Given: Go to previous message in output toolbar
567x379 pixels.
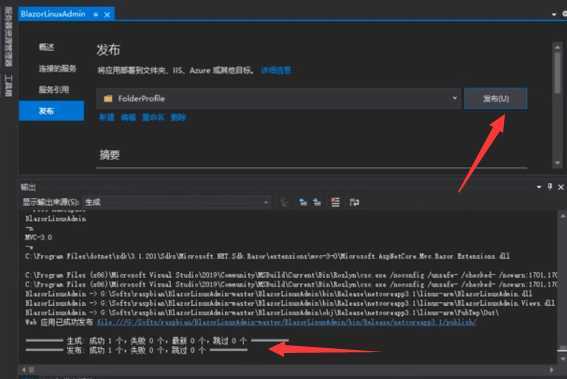Looking at the screenshot, I should tap(303, 202).
